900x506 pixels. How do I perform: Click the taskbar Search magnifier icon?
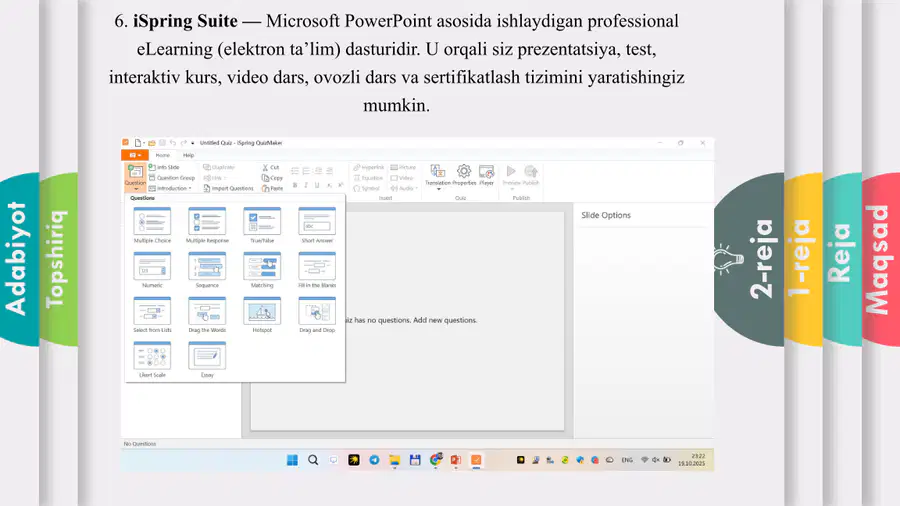[313, 460]
